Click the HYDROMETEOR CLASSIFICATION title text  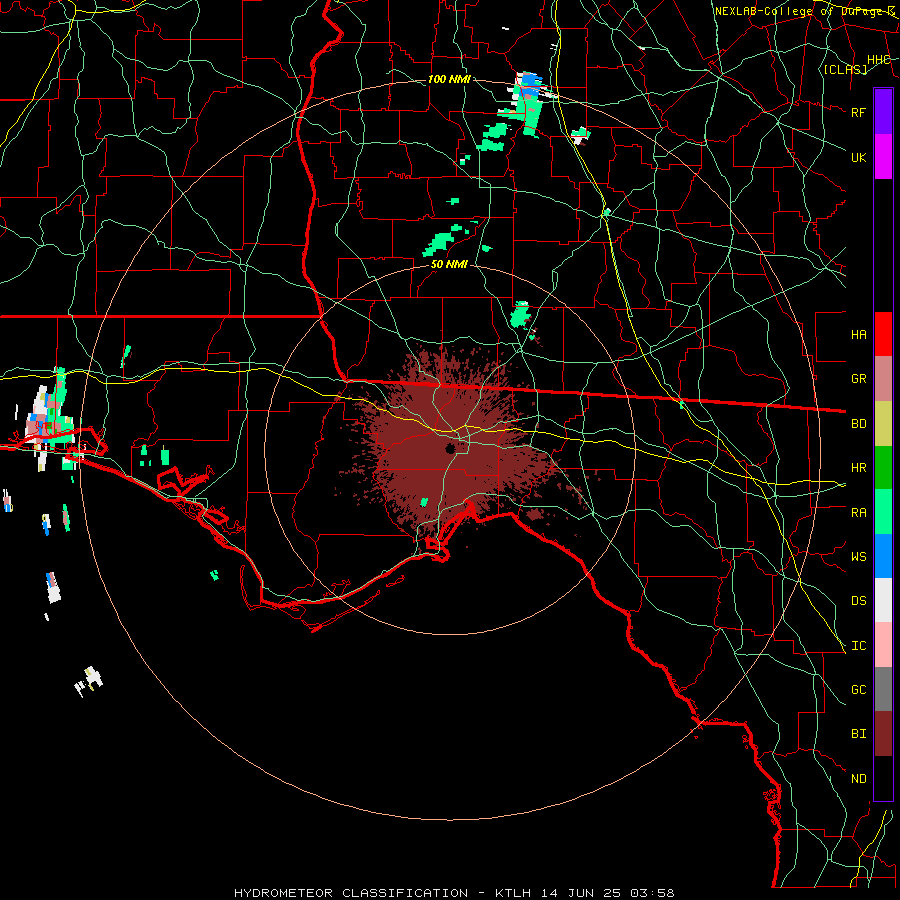(351, 893)
